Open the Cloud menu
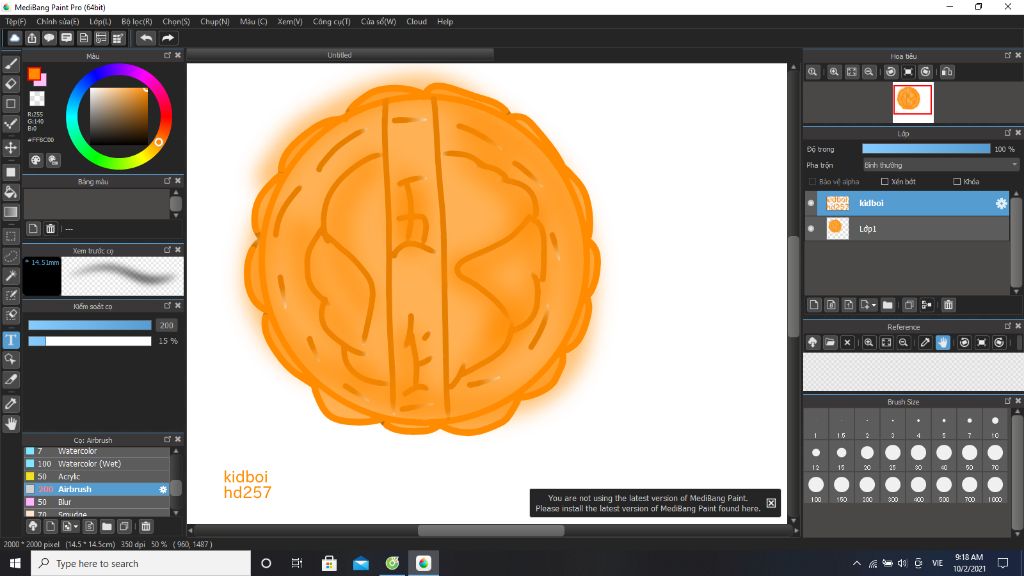This screenshot has width=1024, height=576. pos(416,22)
